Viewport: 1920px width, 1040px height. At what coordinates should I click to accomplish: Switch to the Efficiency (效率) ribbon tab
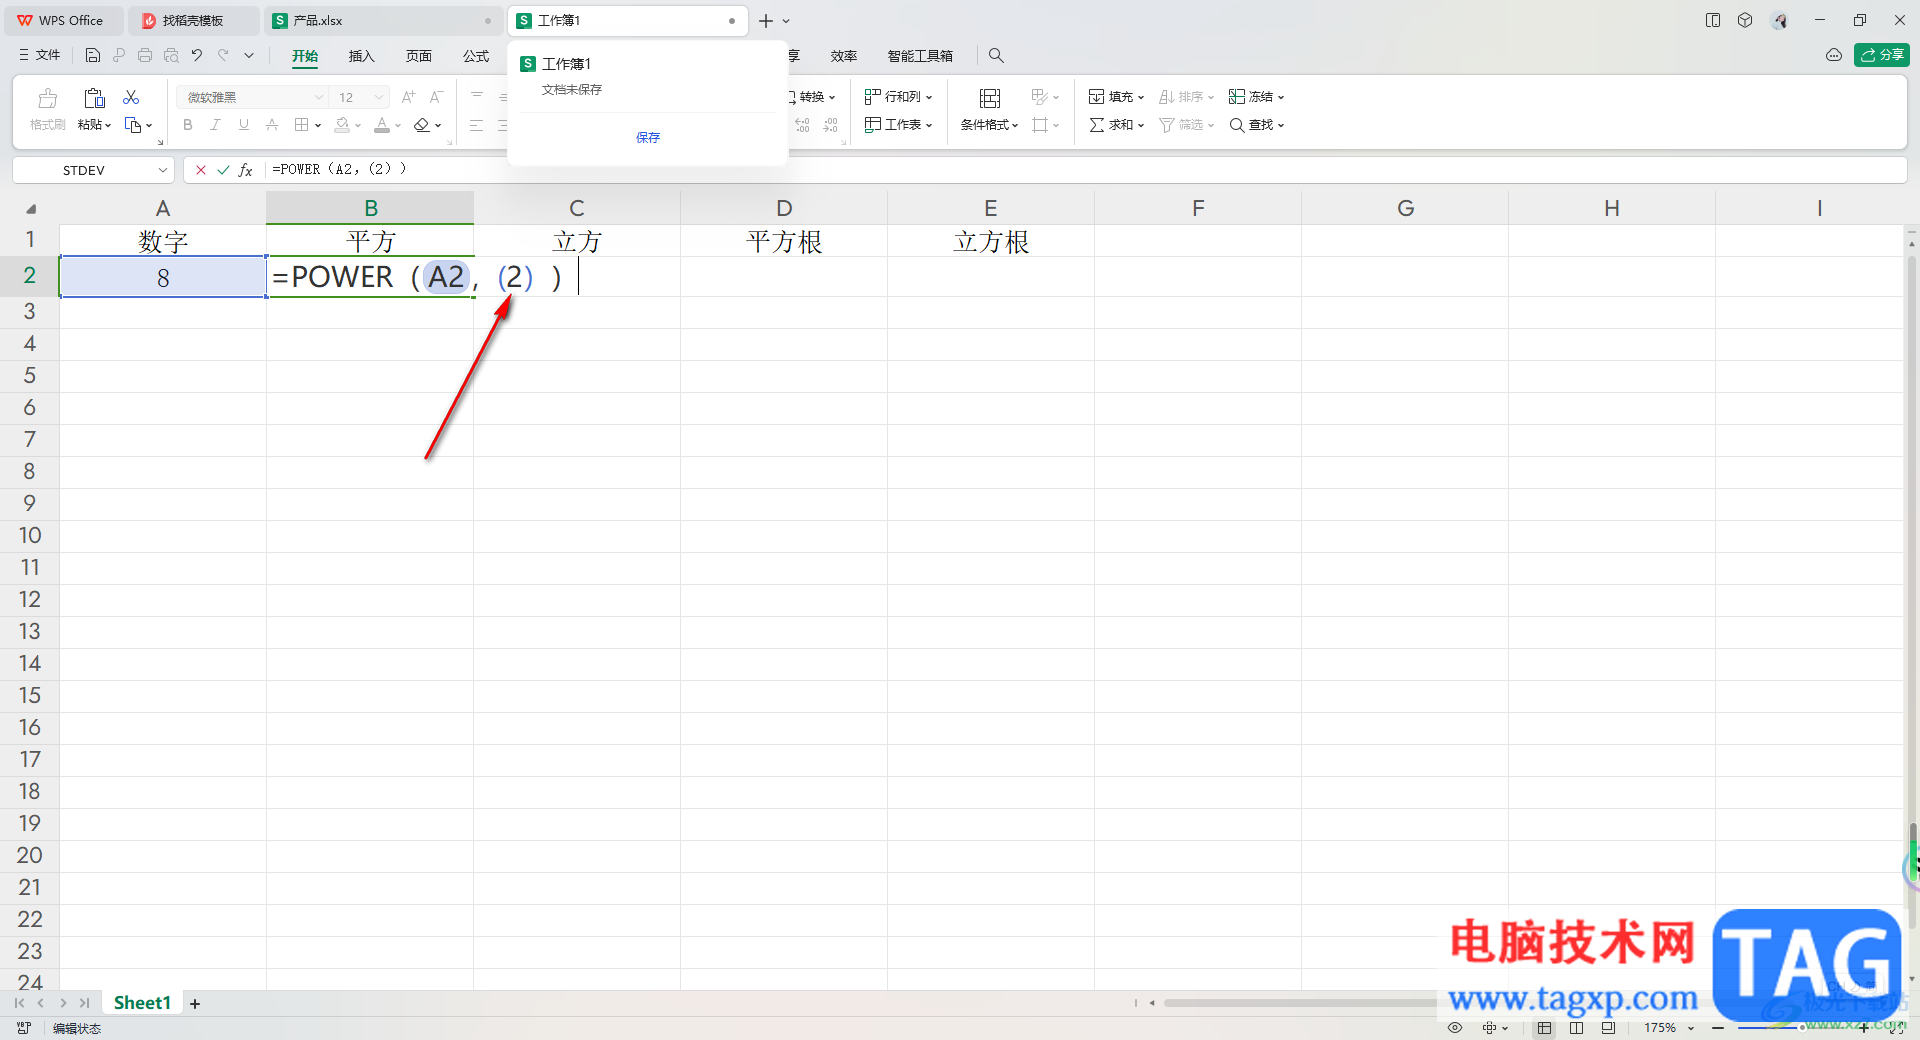coord(844,56)
